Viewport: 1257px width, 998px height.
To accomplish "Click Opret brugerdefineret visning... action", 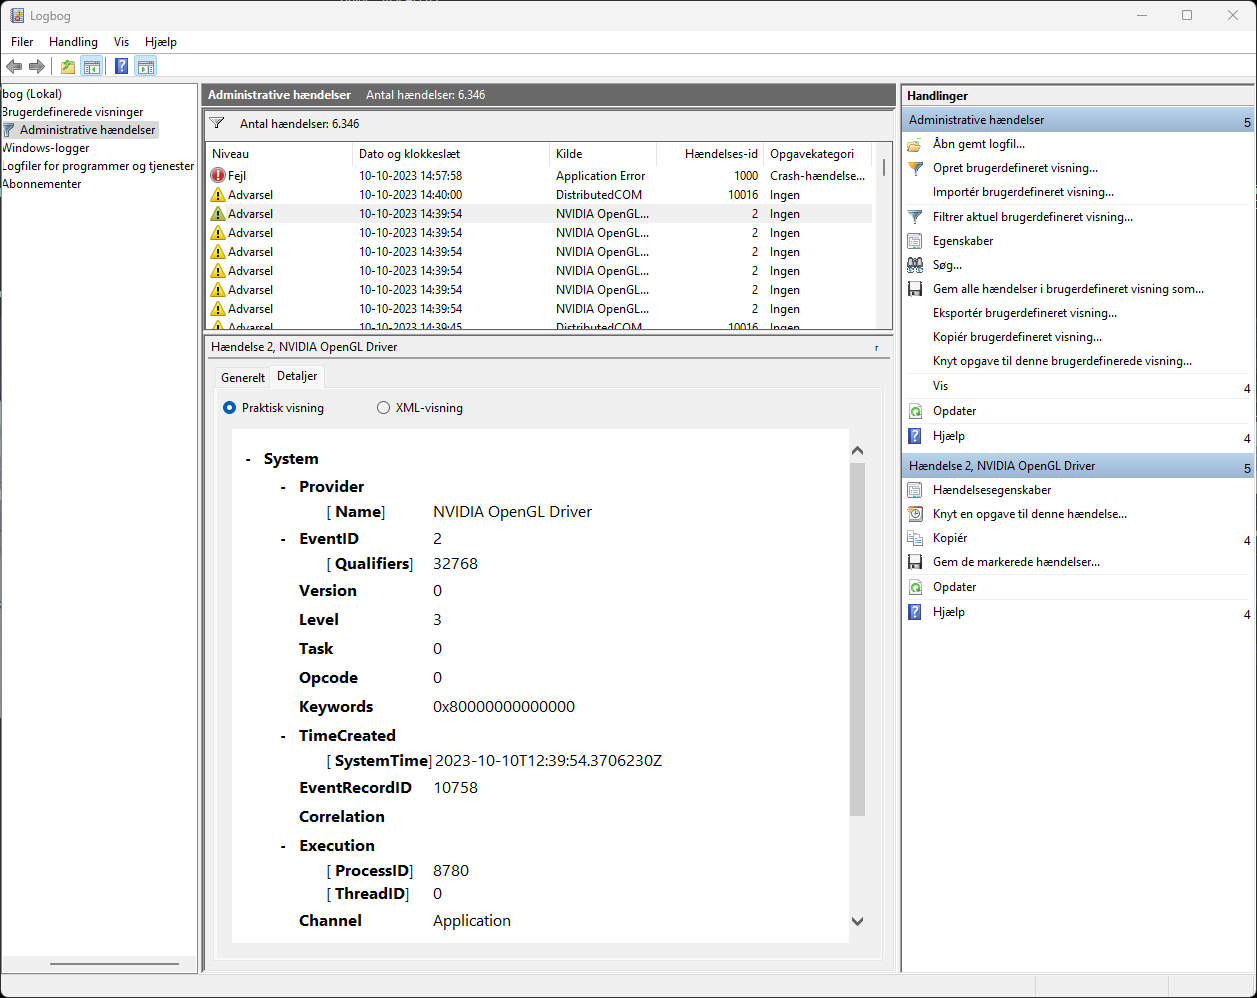I will (1015, 168).
